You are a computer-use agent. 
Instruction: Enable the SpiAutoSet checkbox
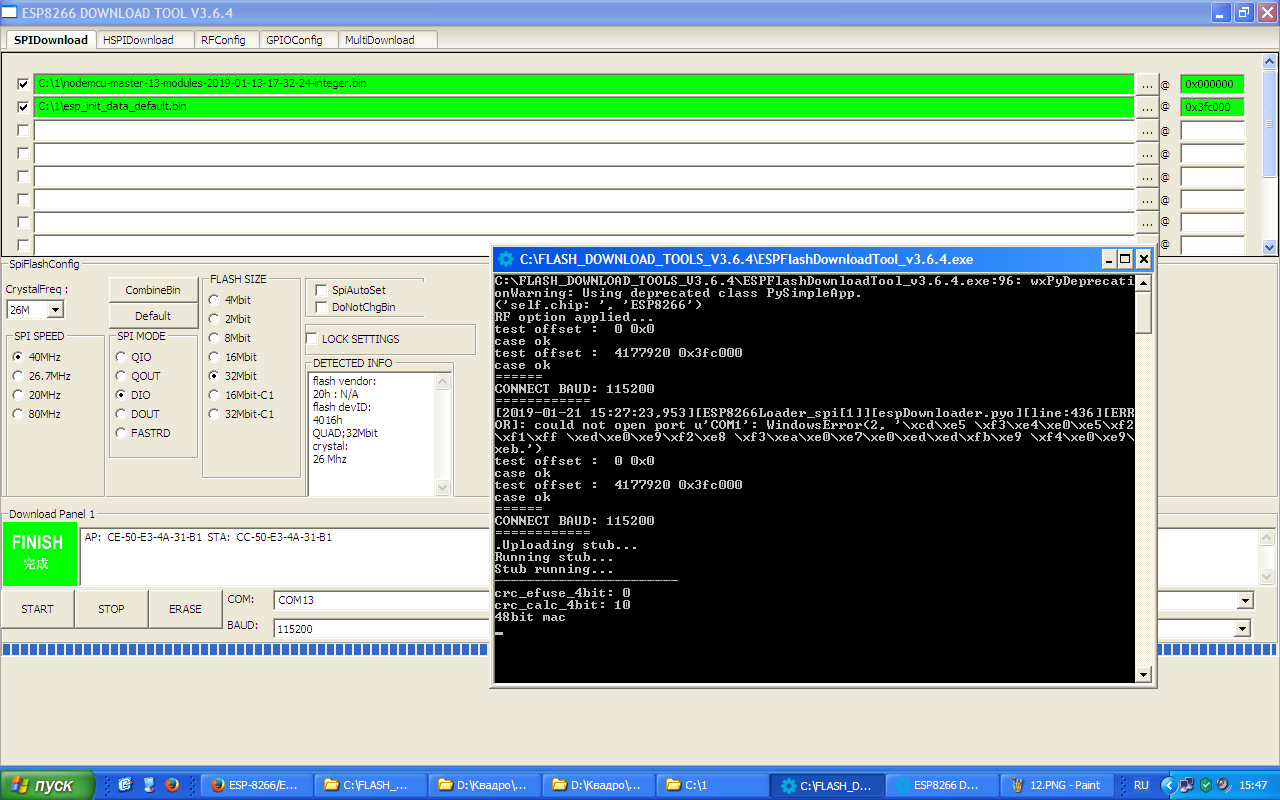(322, 290)
